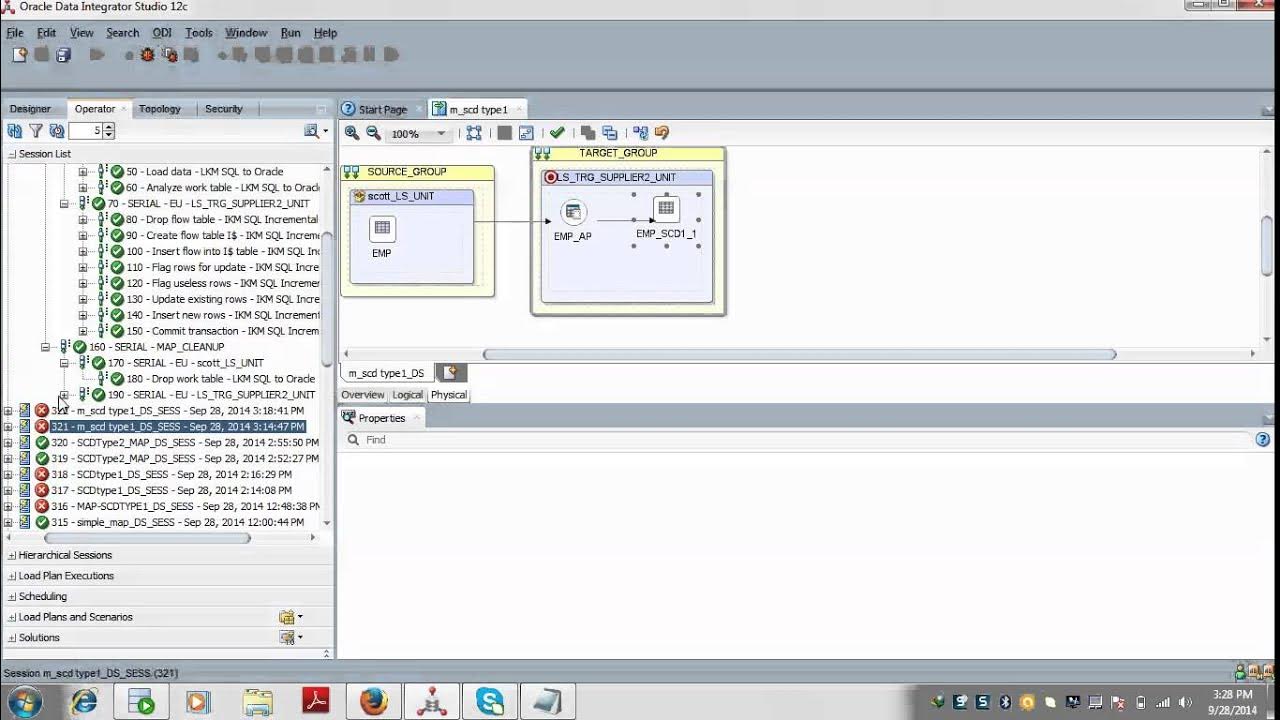The image size is (1280, 720).
Task: Open the Search menu
Action: [x=122, y=33]
